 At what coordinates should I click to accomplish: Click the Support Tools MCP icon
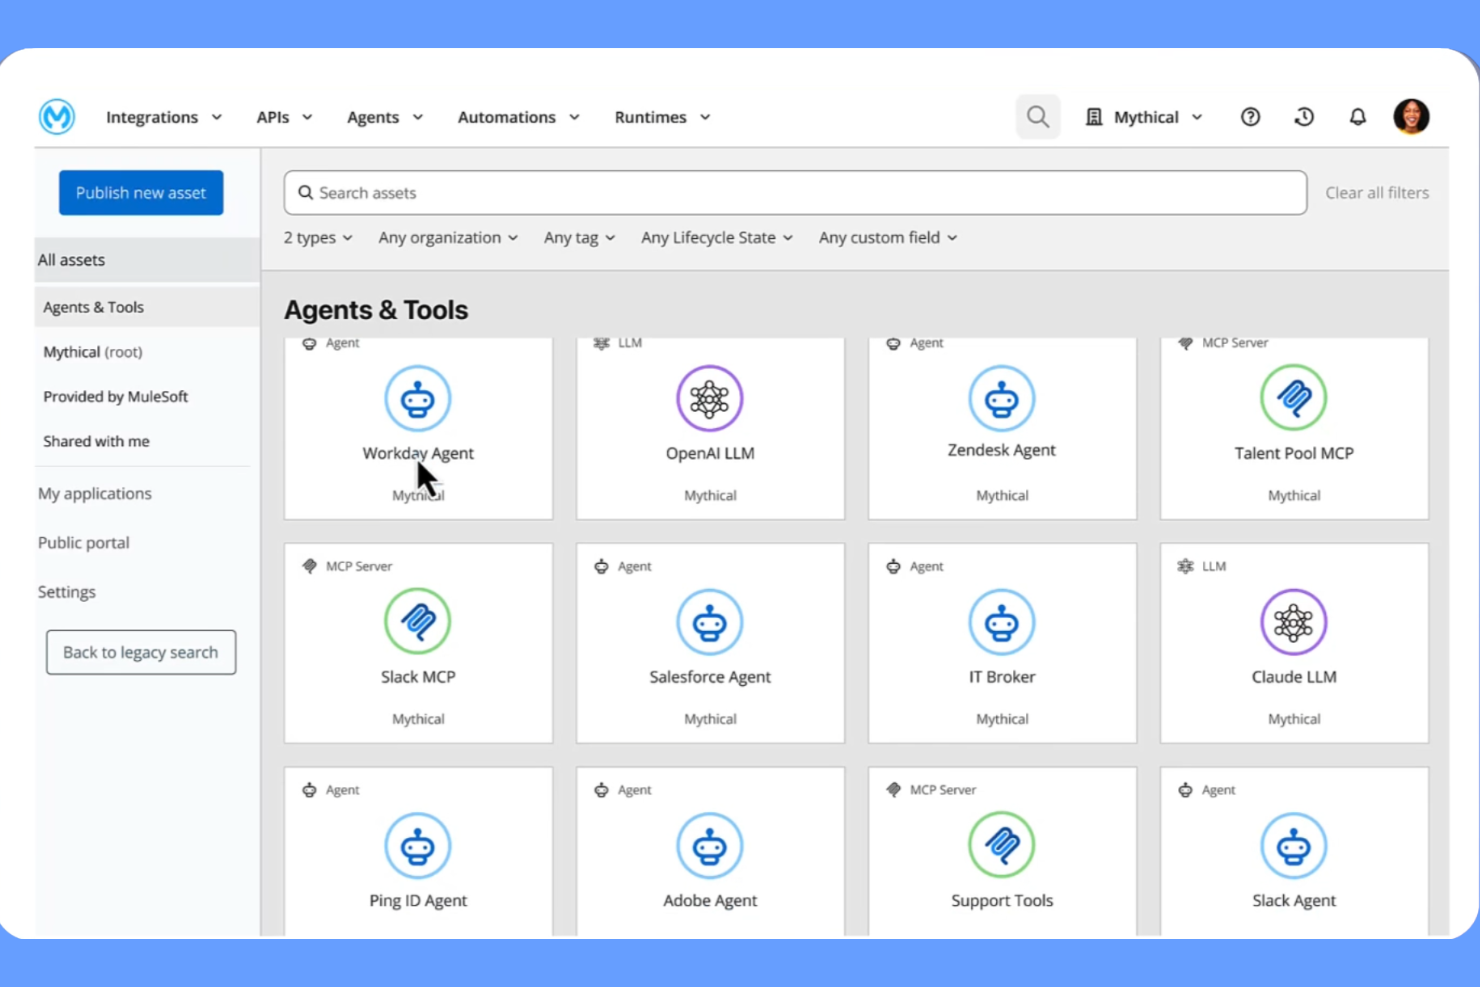coord(1002,846)
